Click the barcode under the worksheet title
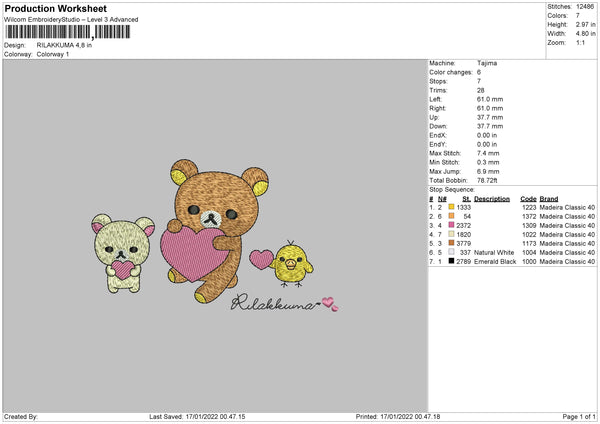The height and width of the screenshot is (424, 600). (x=68, y=32)
